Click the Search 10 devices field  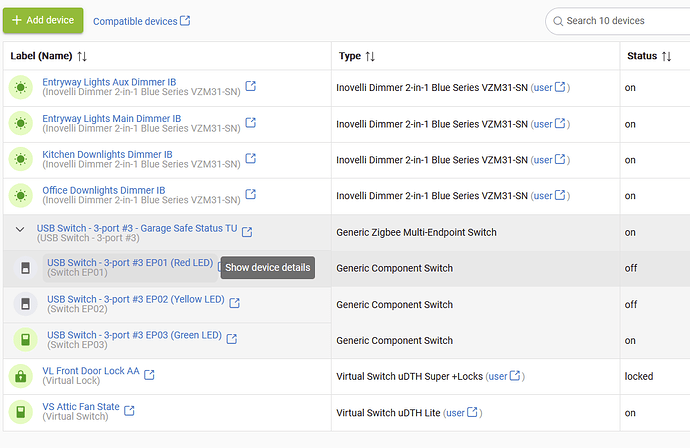click(618, 21)
